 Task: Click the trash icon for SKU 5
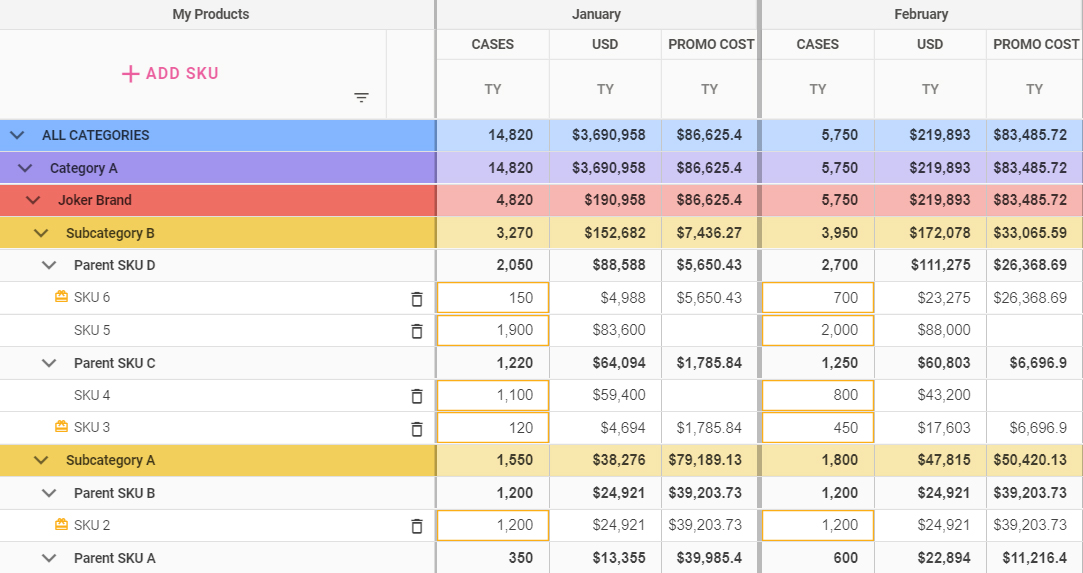pos(417,331)
